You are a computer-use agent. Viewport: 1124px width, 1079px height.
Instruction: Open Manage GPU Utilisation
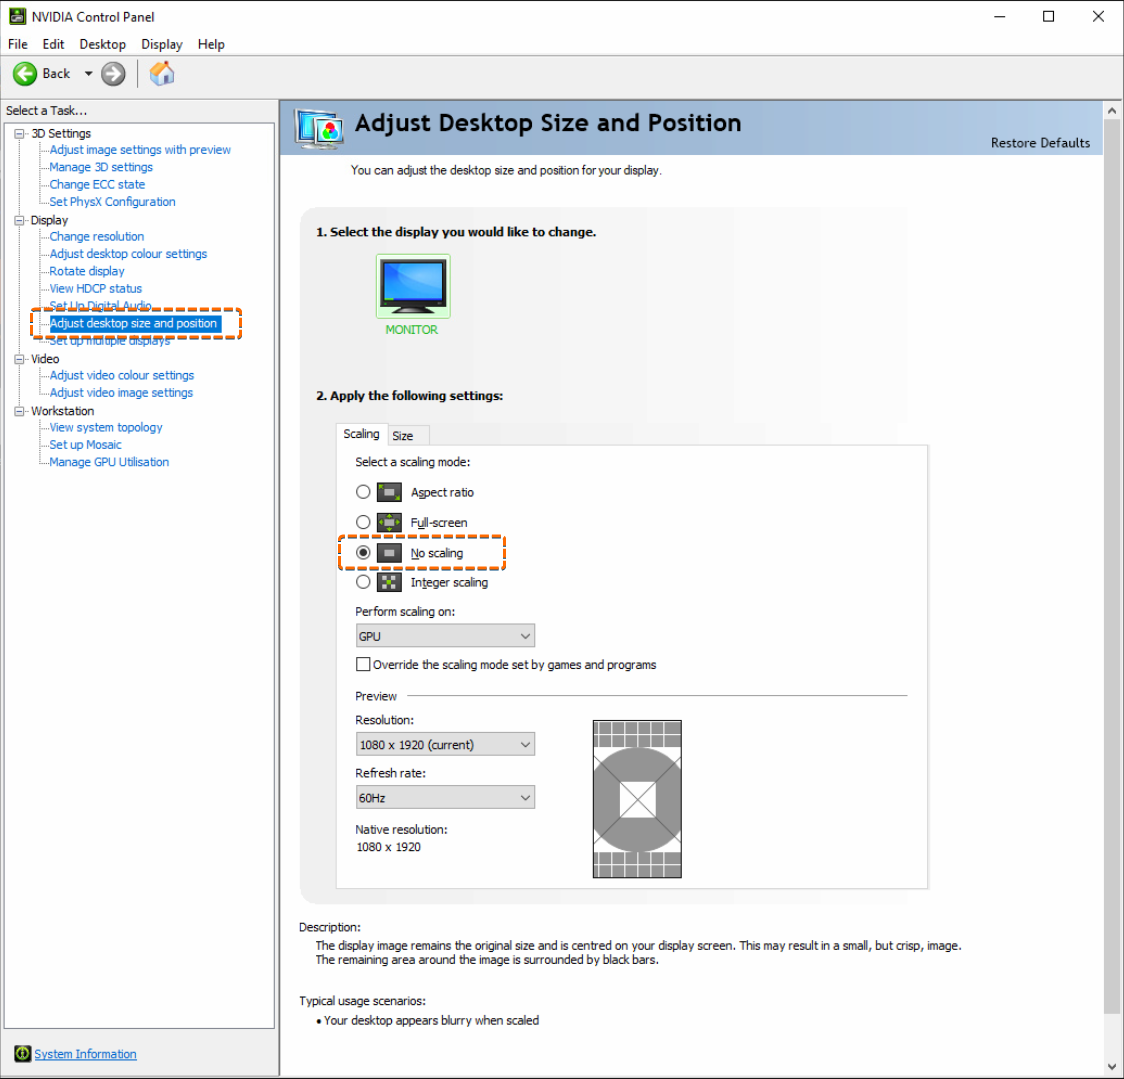[109, 462]
